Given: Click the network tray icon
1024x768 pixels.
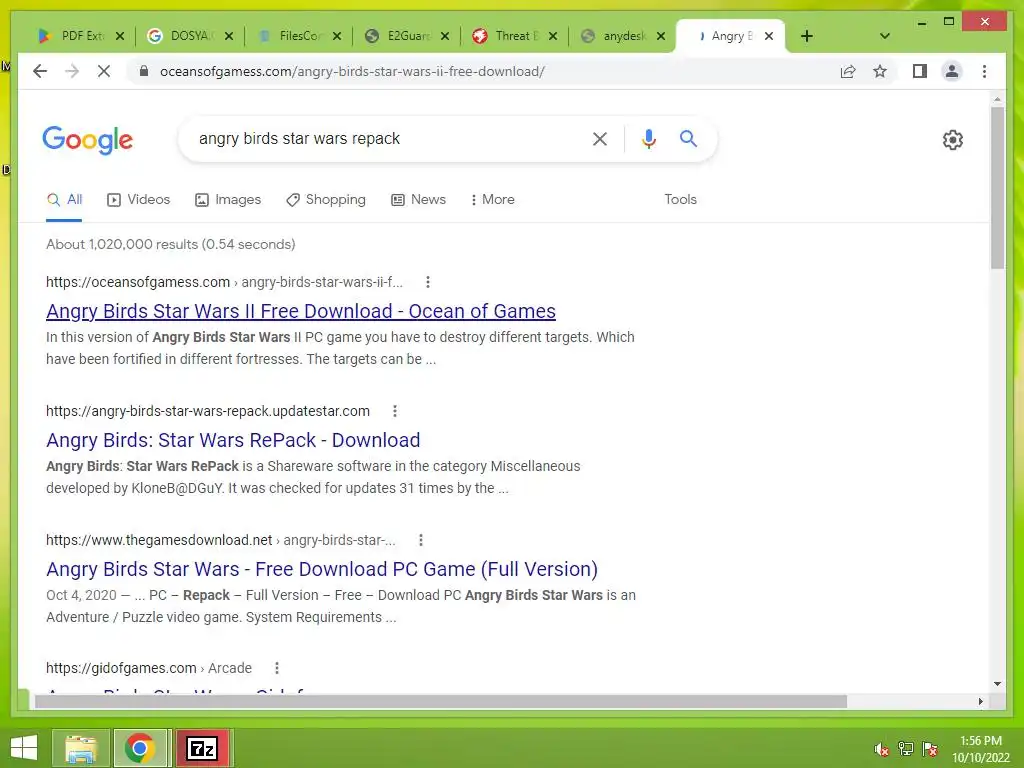Looking at the screenshot, I should coord(906,749).
